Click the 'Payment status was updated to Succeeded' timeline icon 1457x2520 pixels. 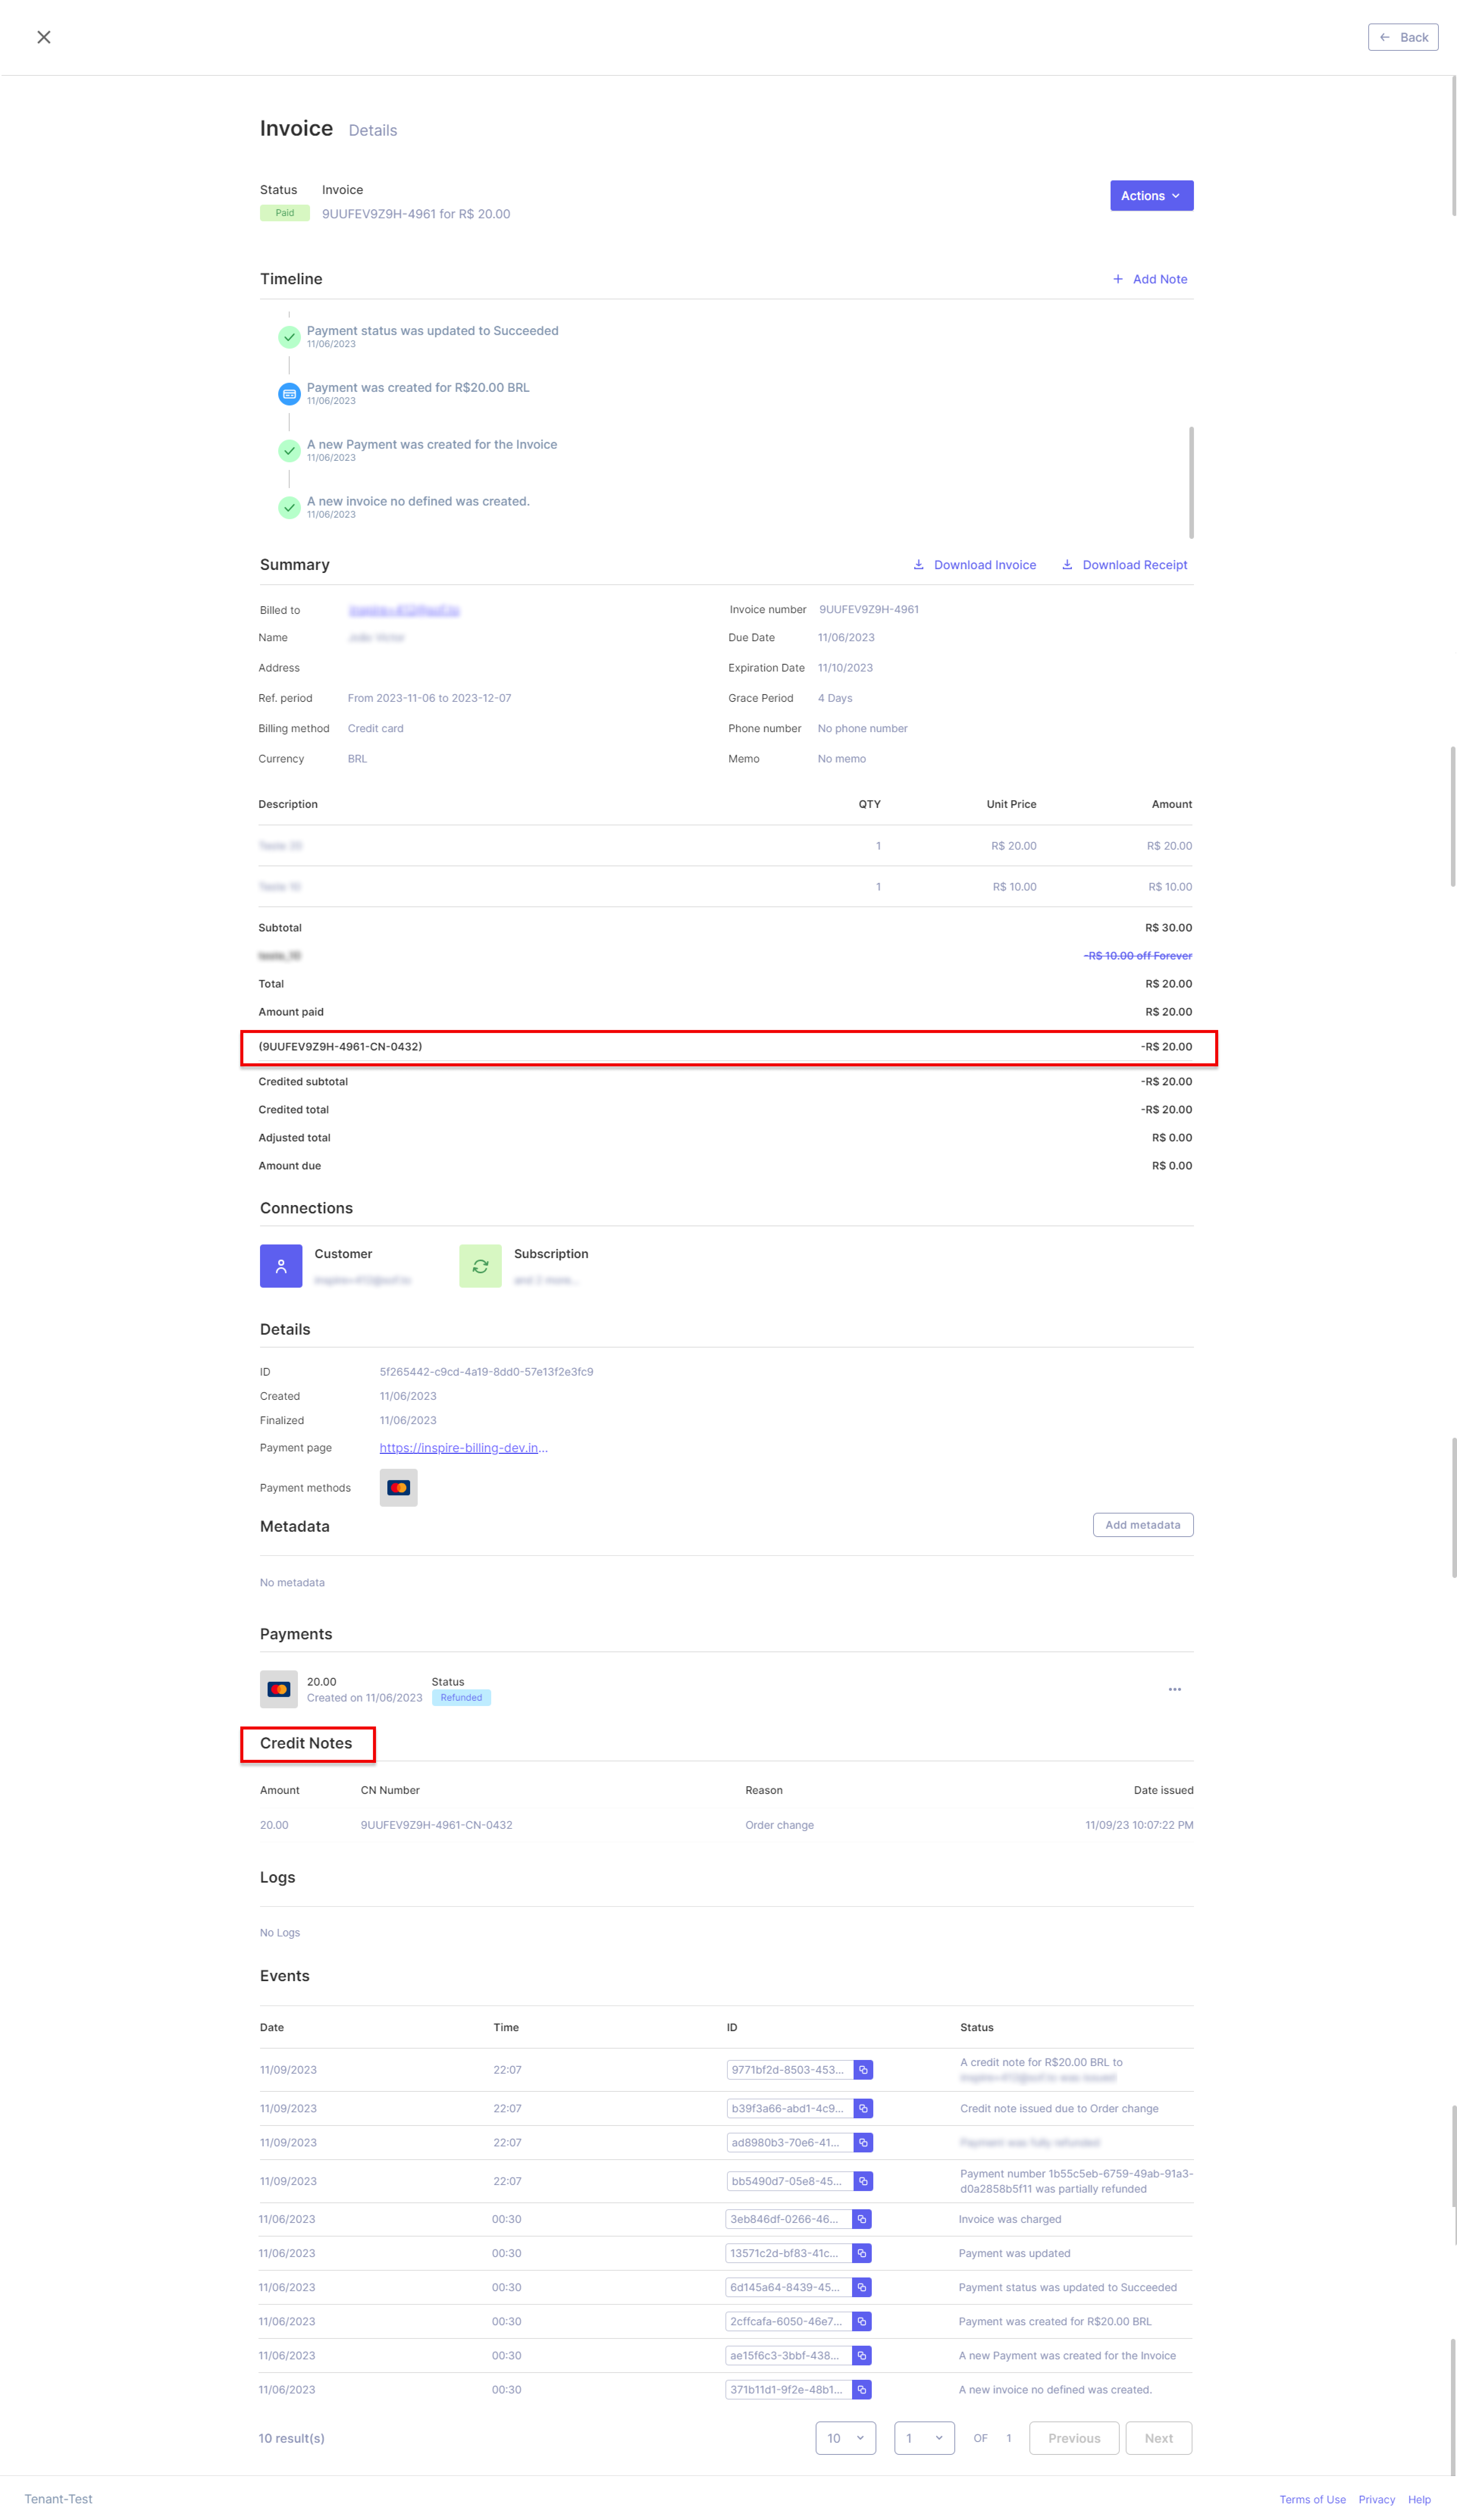coord(289,337)
